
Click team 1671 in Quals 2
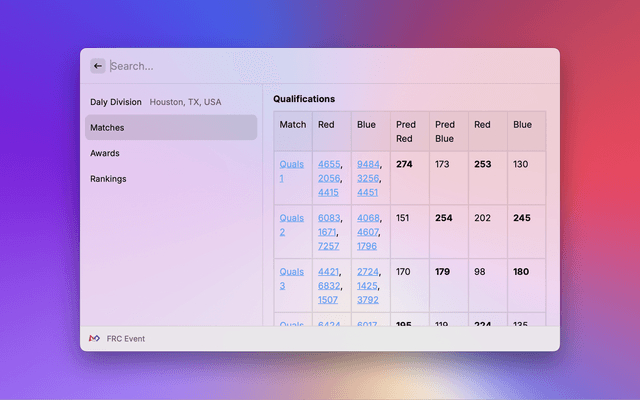pyautogui.click(x=328, y=232)
